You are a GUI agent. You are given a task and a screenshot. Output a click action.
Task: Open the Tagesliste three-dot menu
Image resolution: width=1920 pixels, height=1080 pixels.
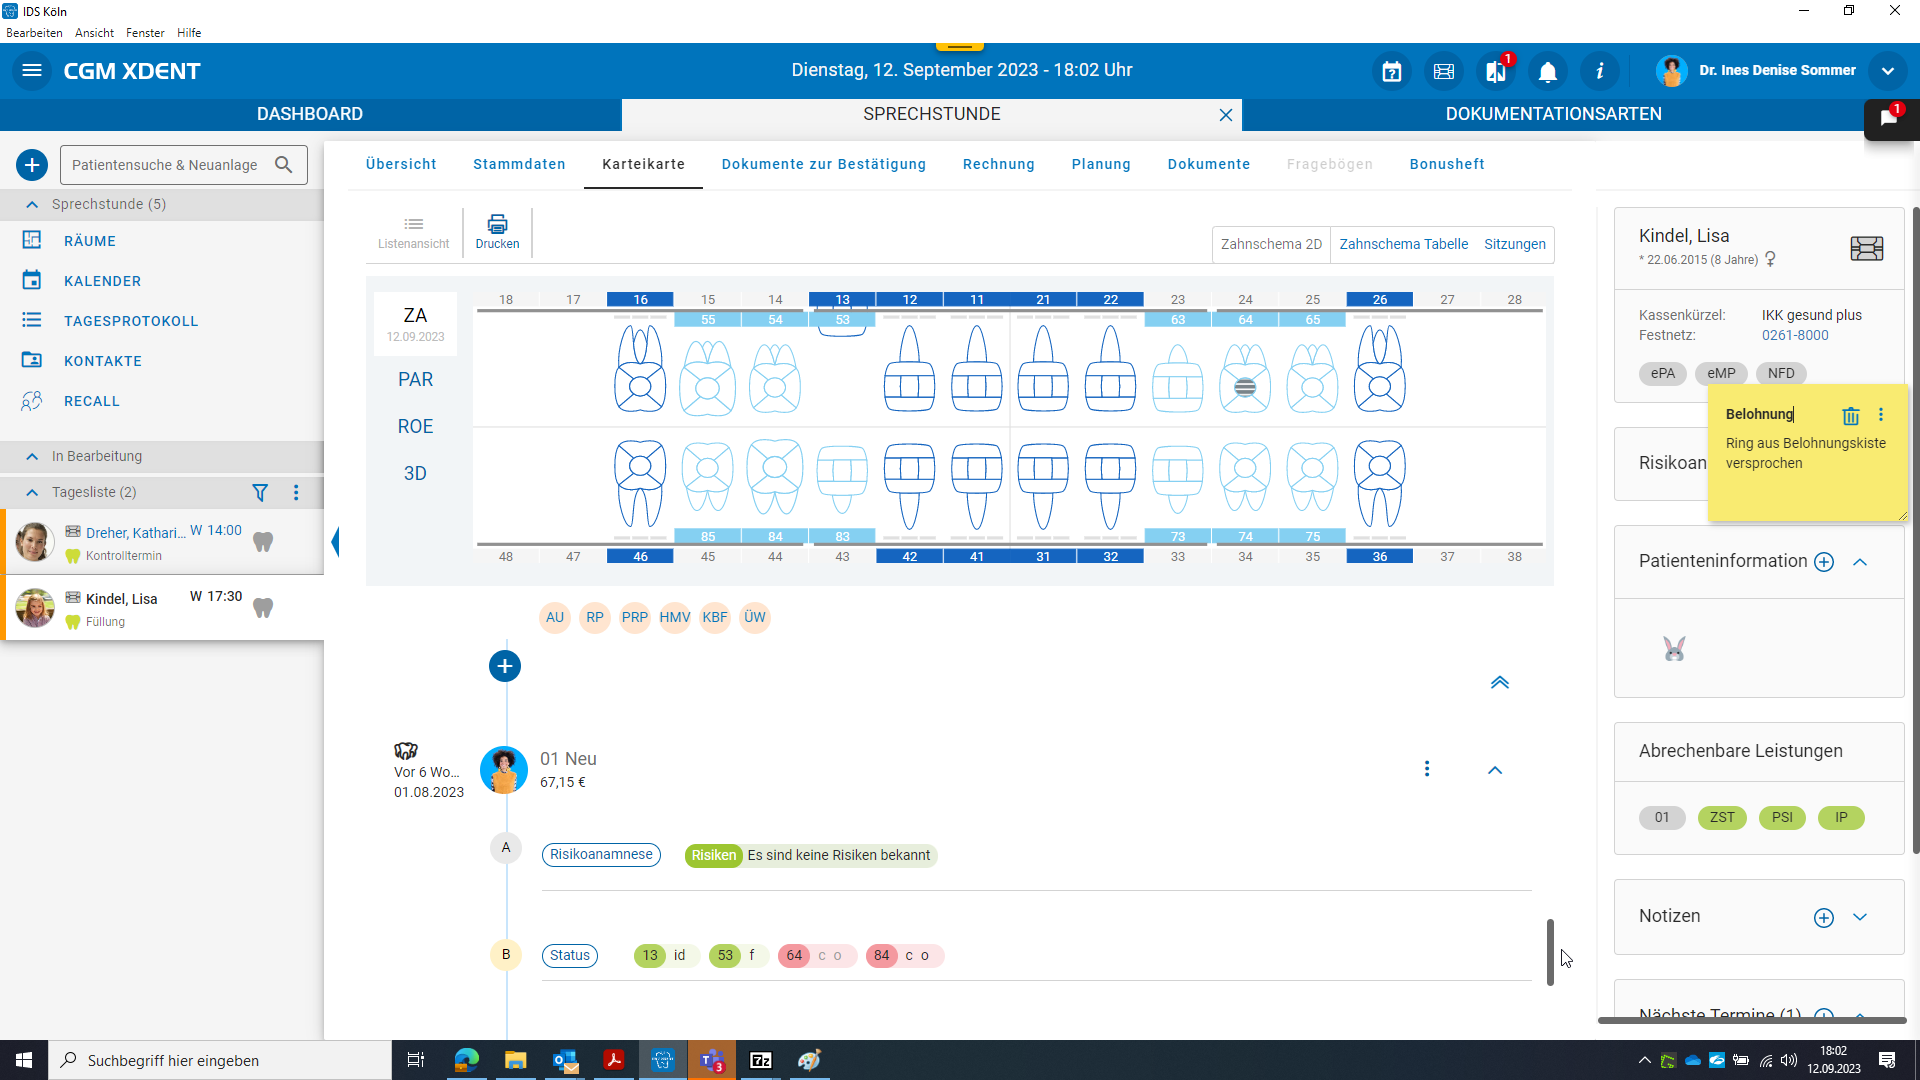click(296, 492)
